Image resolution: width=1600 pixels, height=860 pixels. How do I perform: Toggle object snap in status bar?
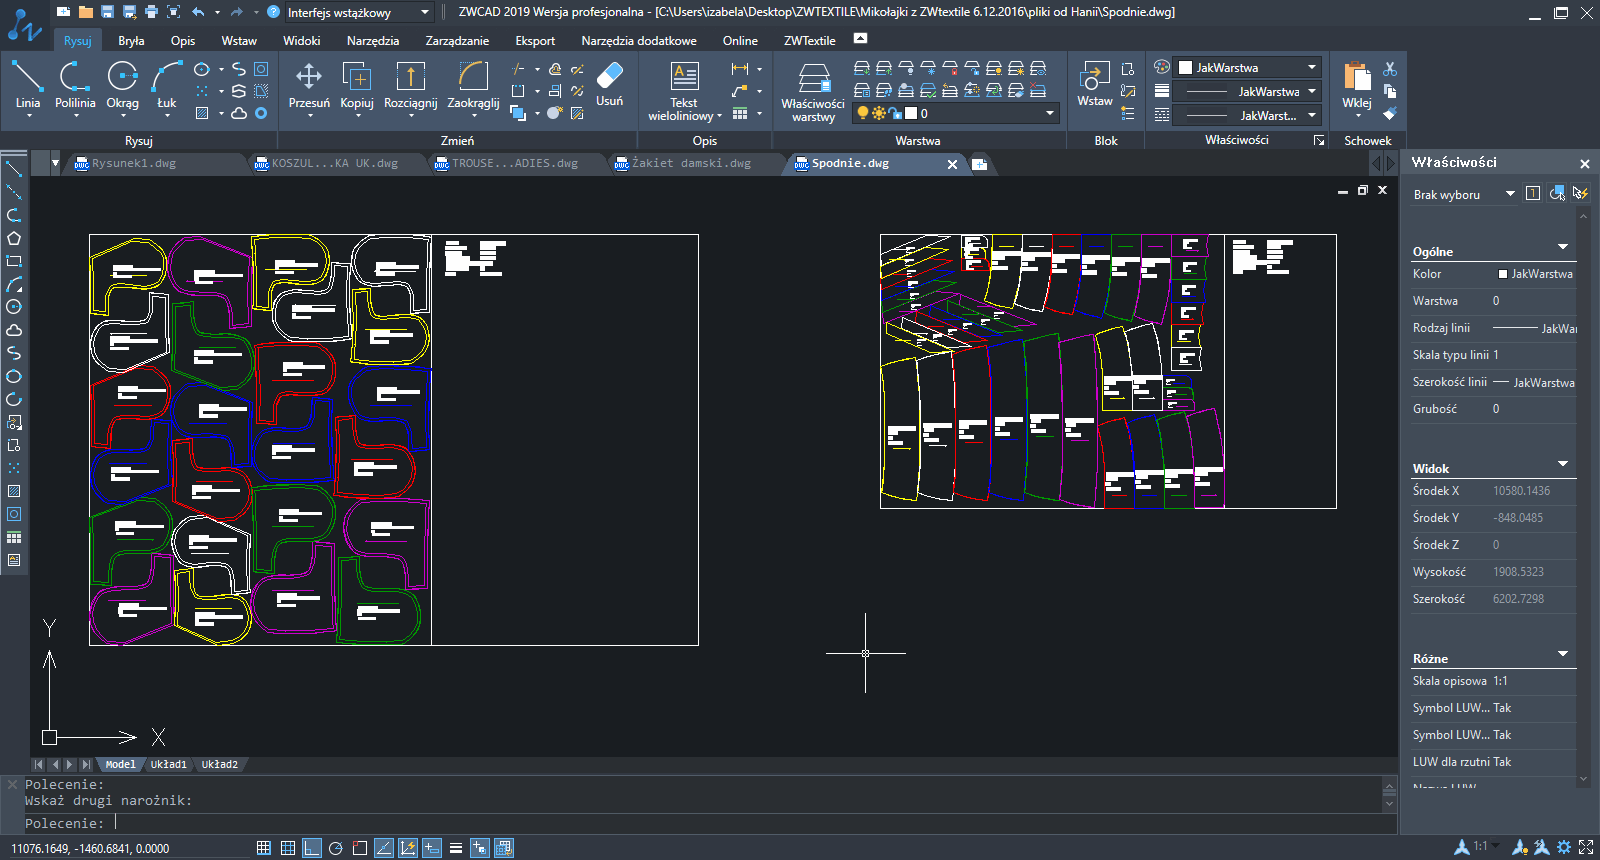[x=360, y=848]
